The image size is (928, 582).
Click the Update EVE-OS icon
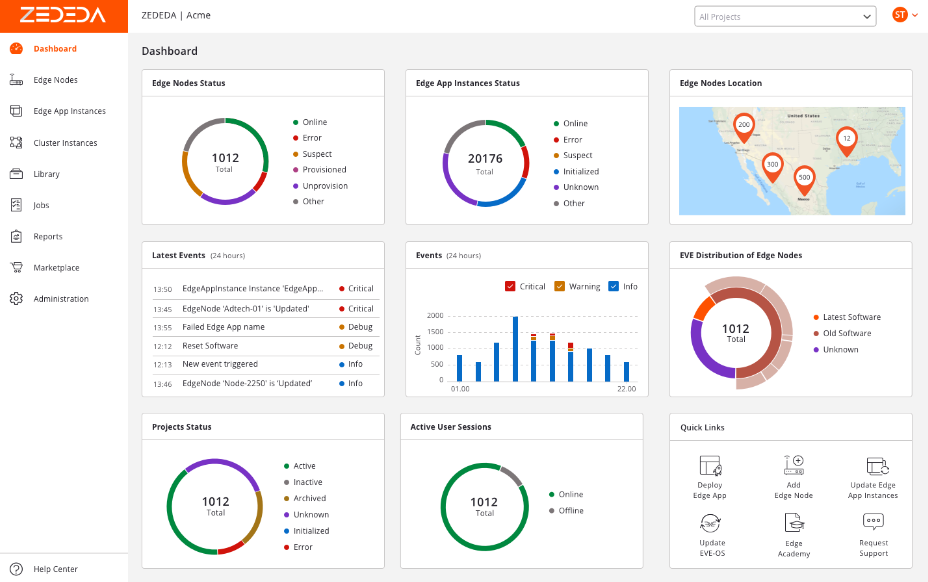[x=710, y=523]
